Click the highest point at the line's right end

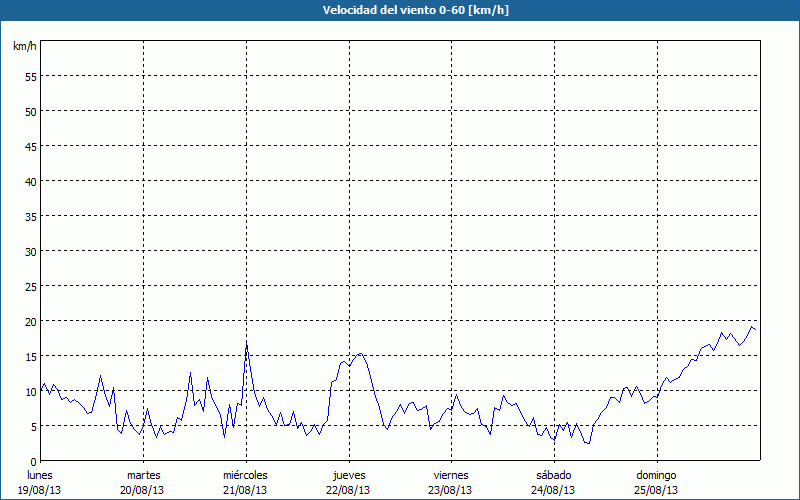point(752,327)
